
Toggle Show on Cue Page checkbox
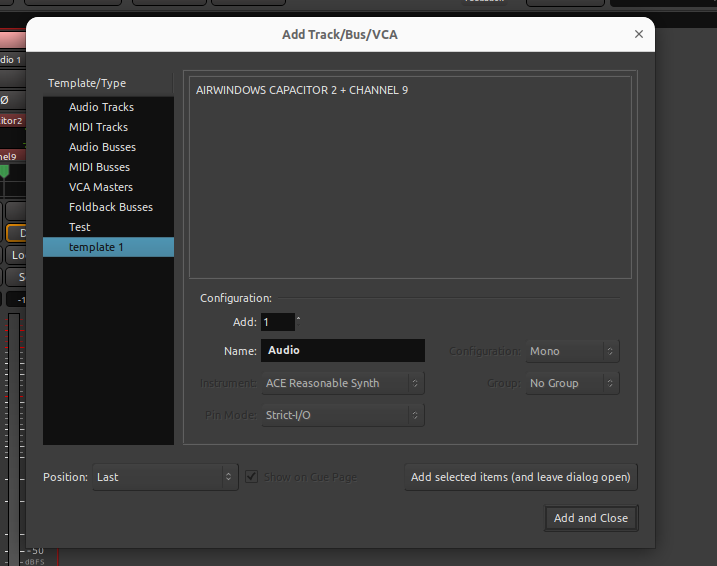click(252, 477)
